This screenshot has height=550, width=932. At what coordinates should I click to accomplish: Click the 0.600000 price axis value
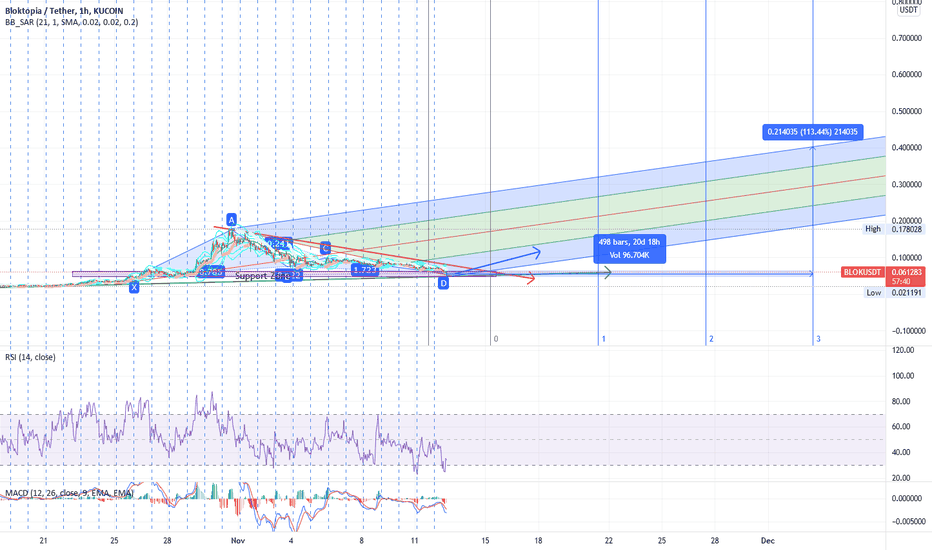[x=906, y=75]
